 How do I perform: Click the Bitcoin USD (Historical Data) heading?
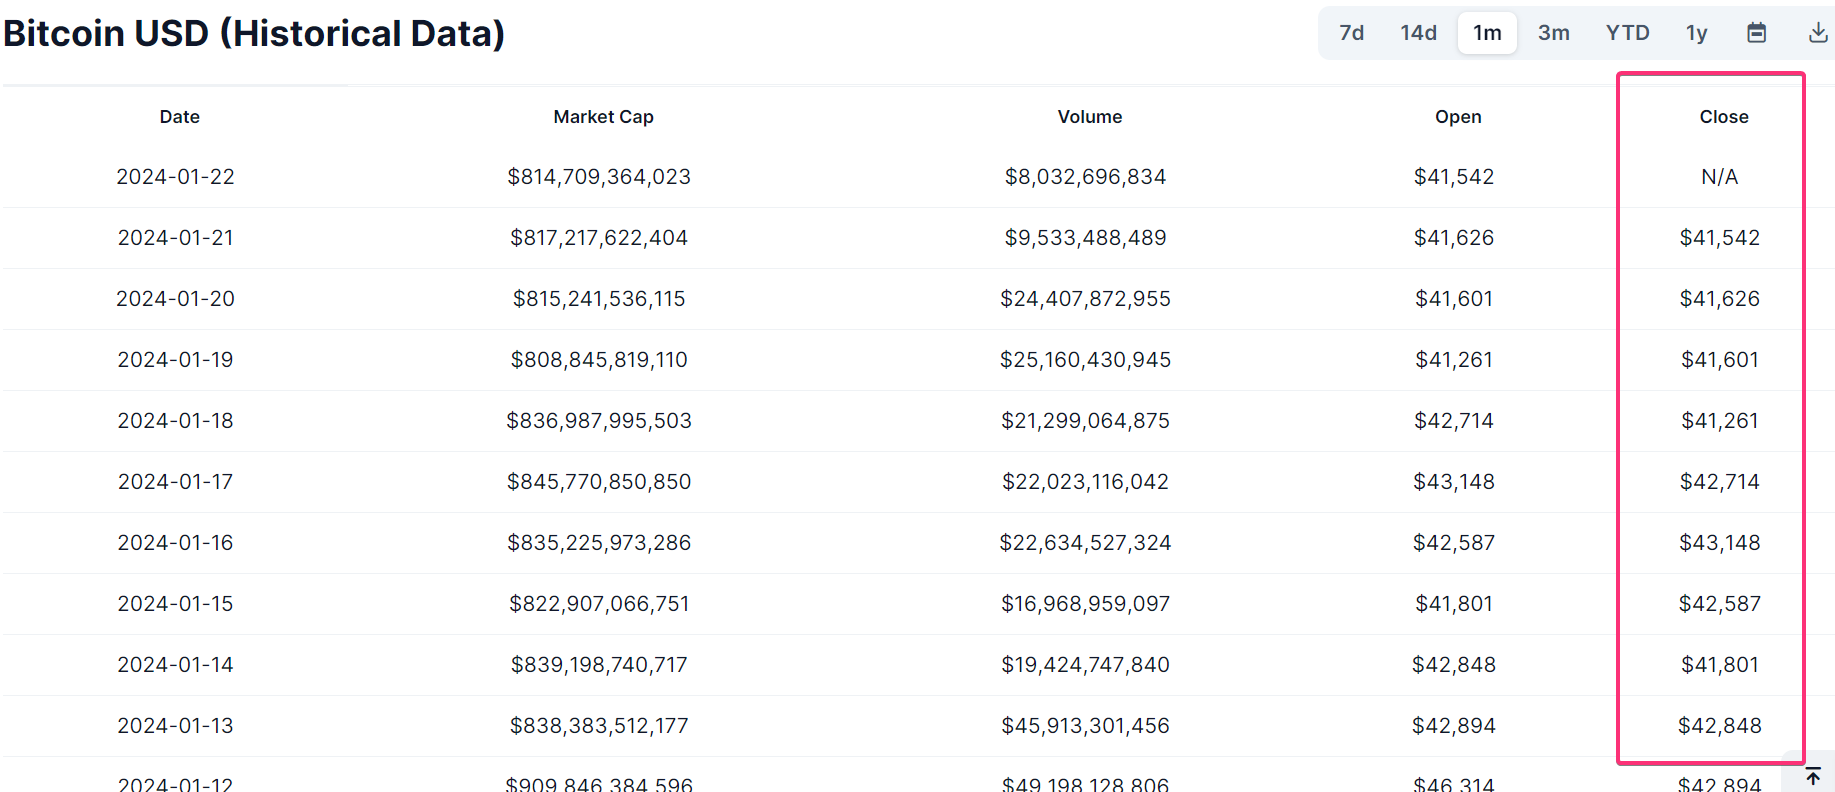254,33
